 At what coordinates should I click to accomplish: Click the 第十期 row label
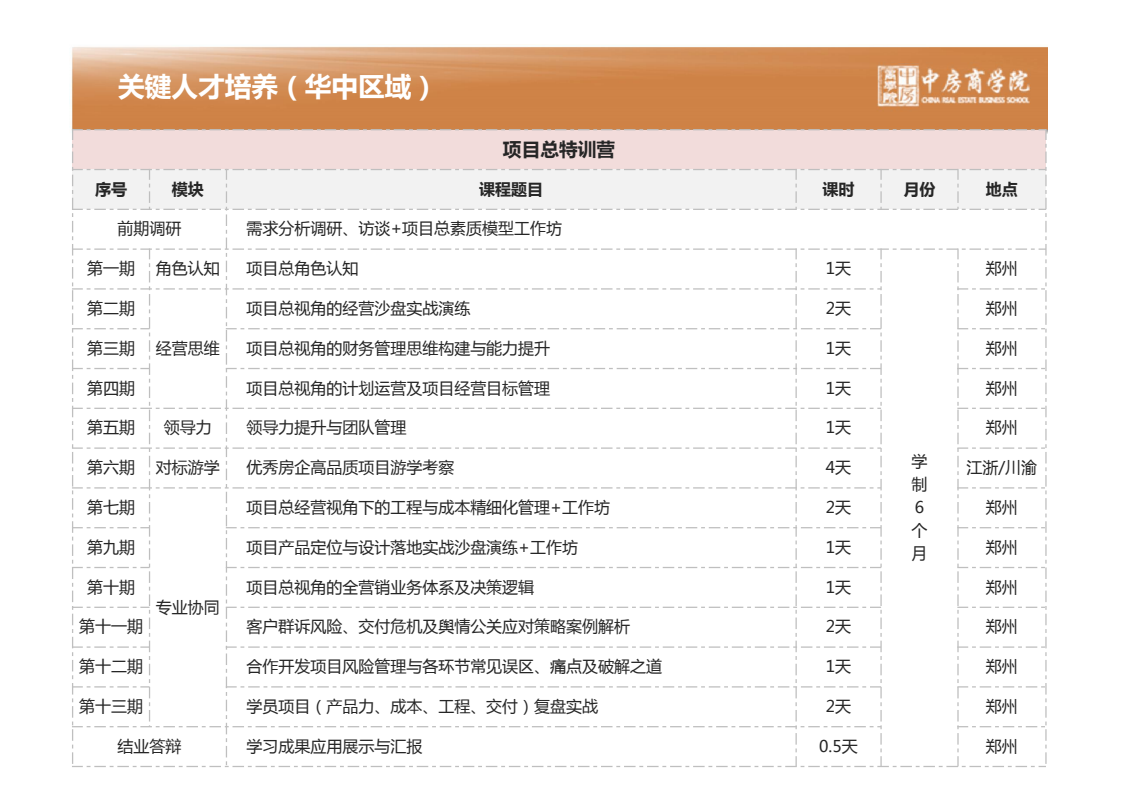[111, 587]
